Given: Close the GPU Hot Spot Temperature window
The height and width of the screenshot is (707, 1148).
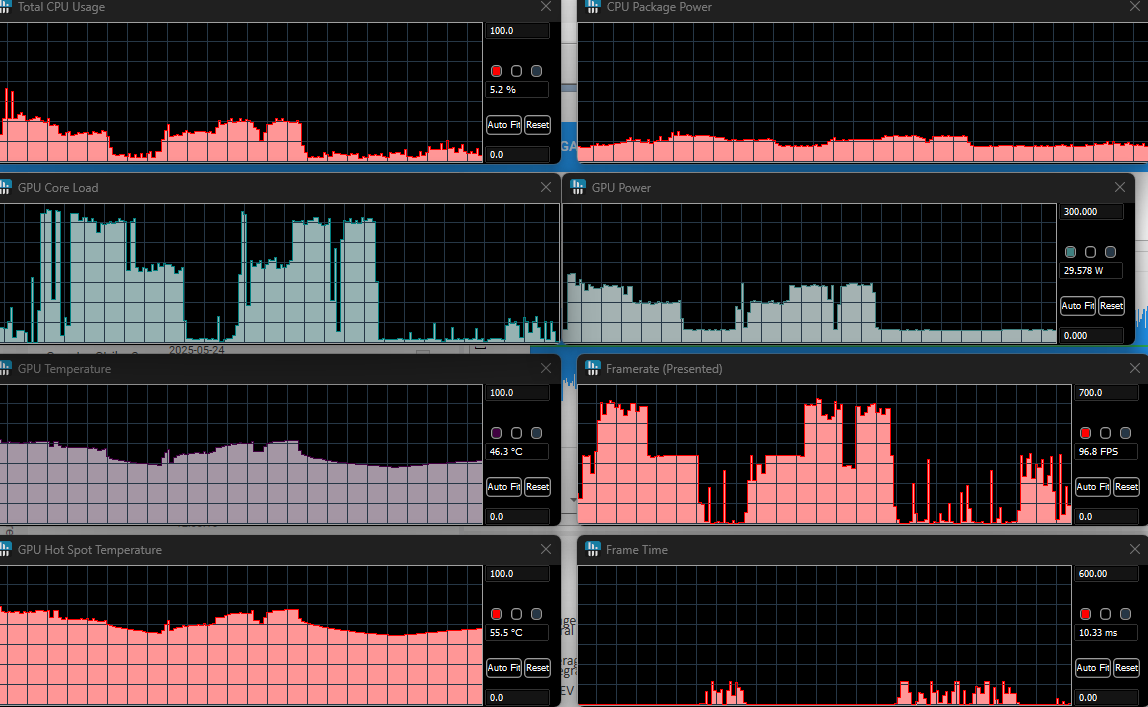Looking at the screenshot, I should coord(545,549).
